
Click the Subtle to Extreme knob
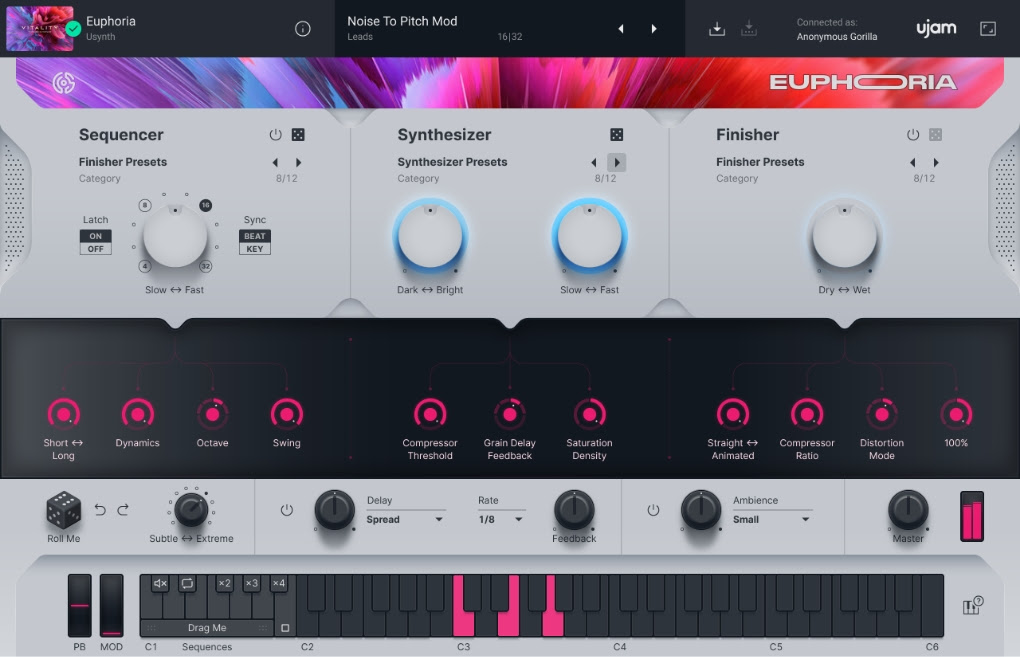click(191, 509)
